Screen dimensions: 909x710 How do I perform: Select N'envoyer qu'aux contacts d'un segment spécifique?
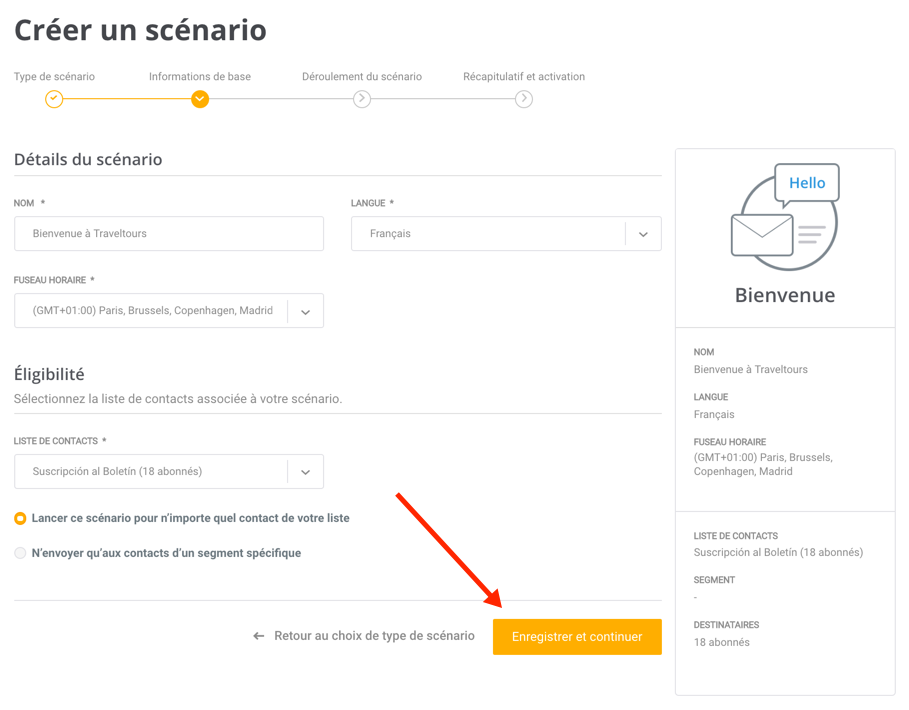coord(20,553)
